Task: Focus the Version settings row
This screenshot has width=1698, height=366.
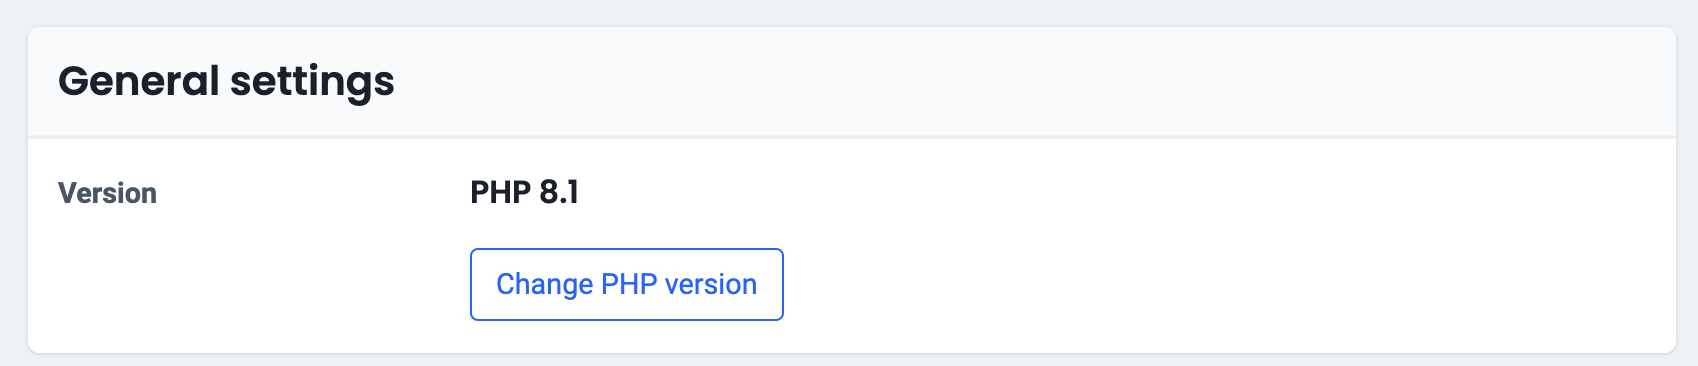Action: point(852,245)
